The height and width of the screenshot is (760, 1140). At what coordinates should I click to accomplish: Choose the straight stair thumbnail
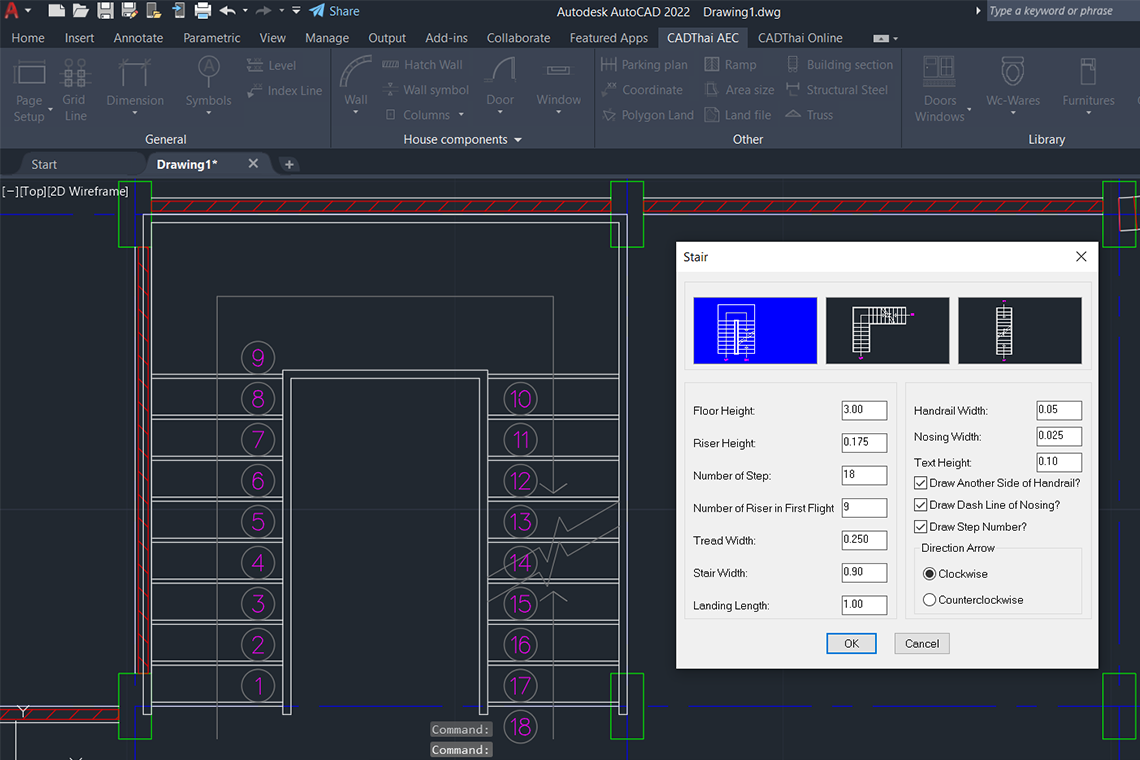pos(1019,330)
